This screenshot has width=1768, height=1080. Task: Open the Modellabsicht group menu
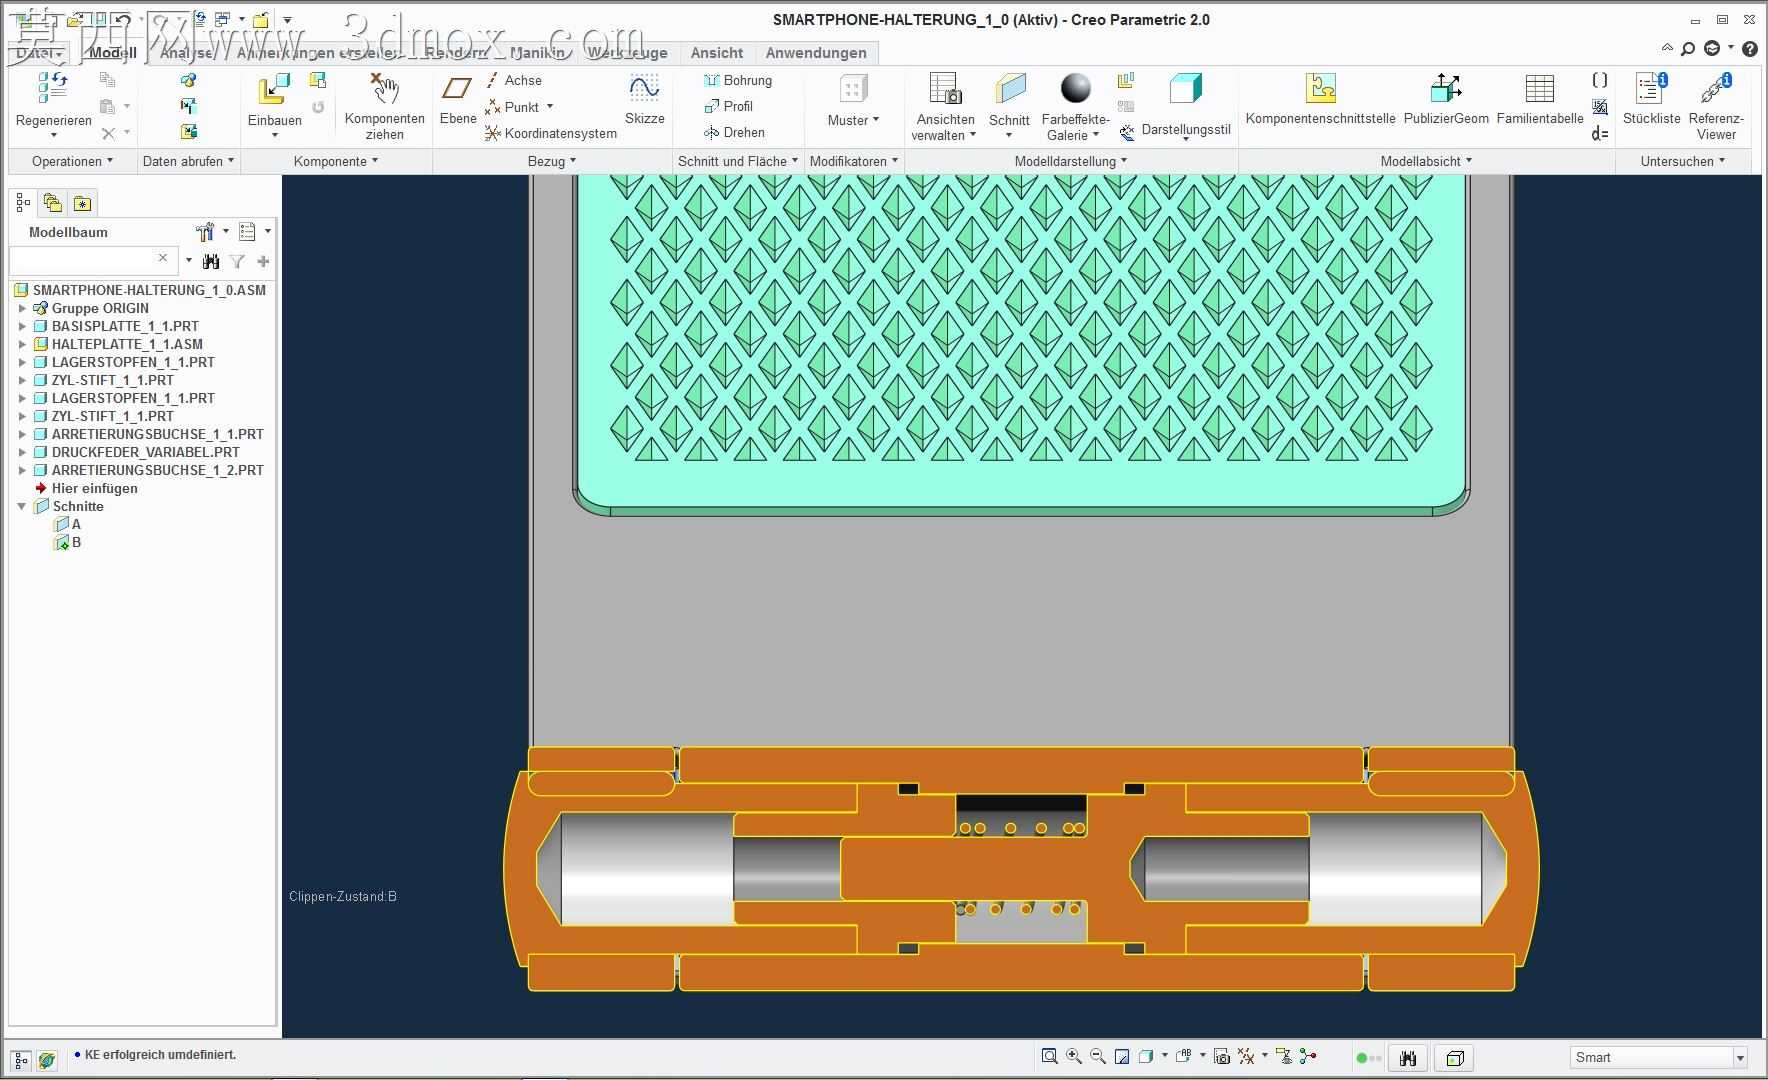(1426, 161)
